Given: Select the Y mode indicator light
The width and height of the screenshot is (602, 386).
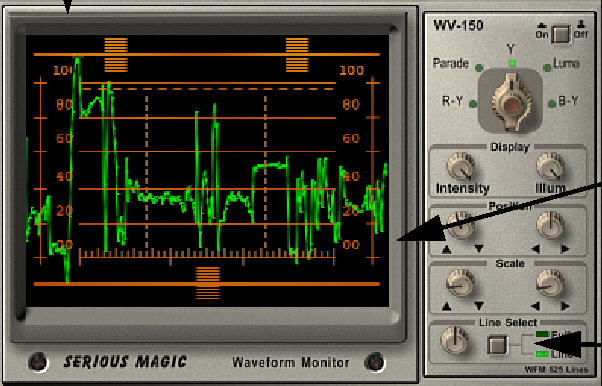Looking at the screenshot, I should point(512,63).
